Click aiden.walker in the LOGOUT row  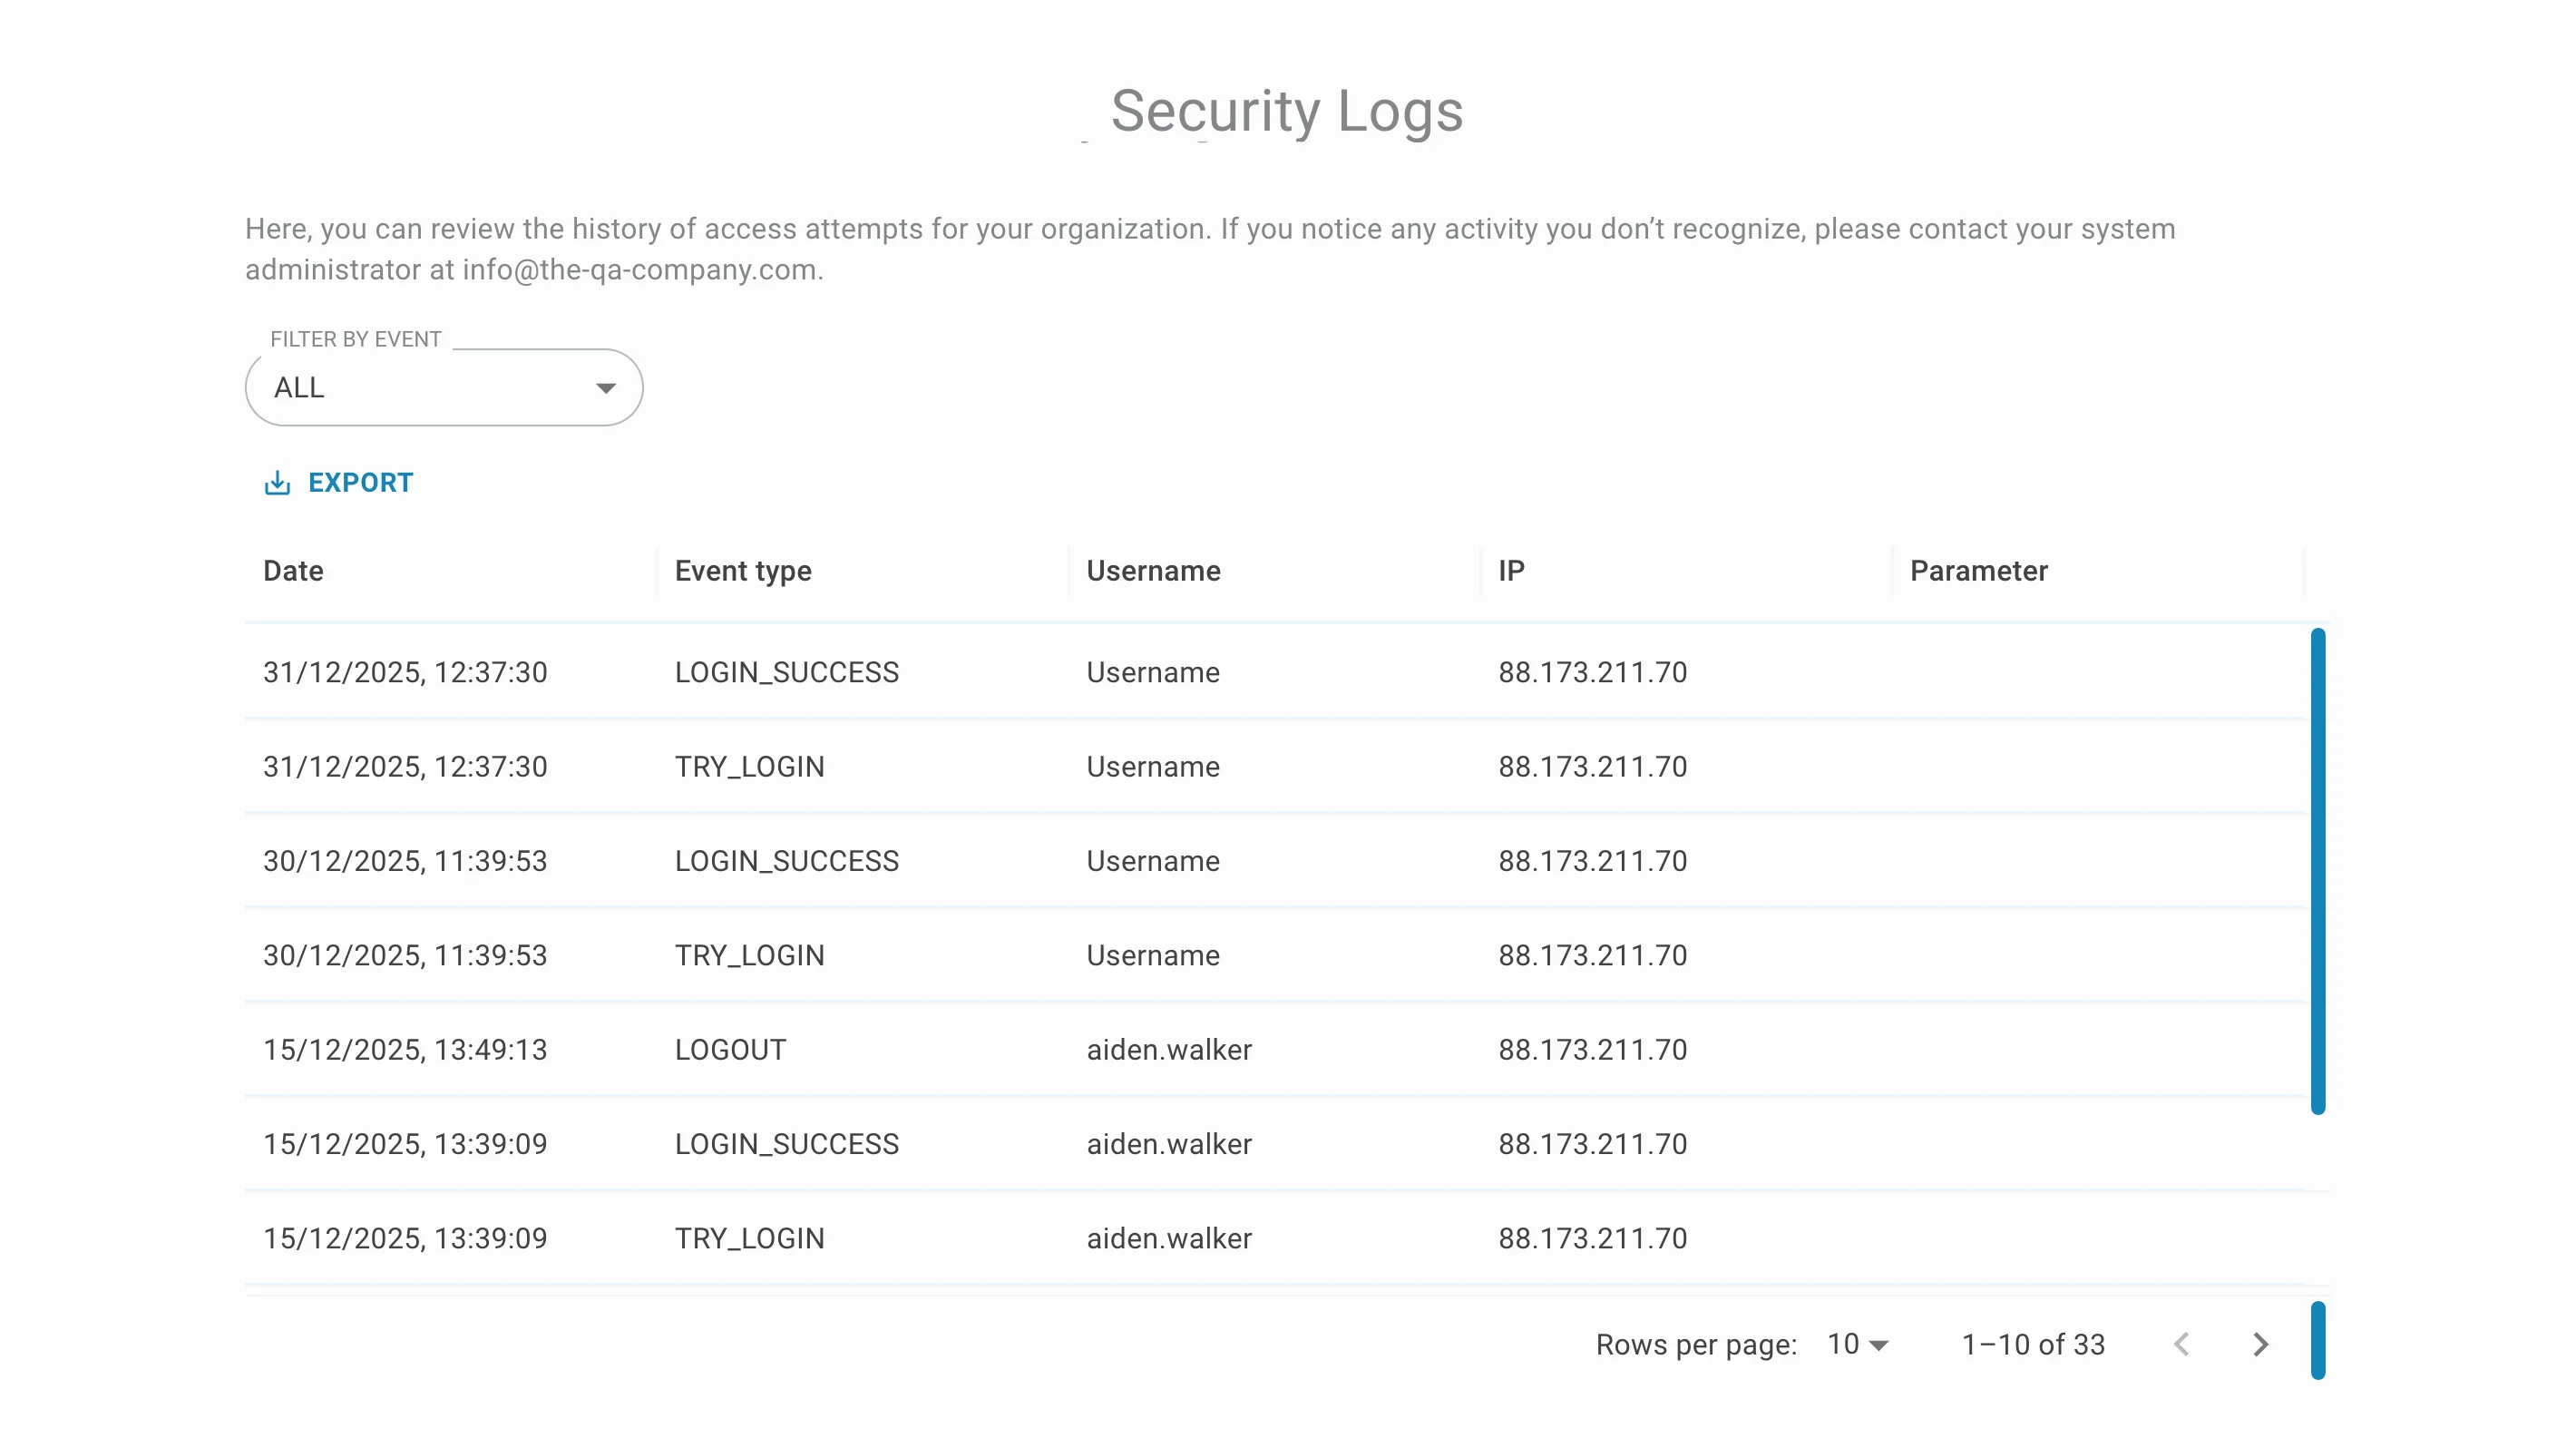(1169, 1050)
